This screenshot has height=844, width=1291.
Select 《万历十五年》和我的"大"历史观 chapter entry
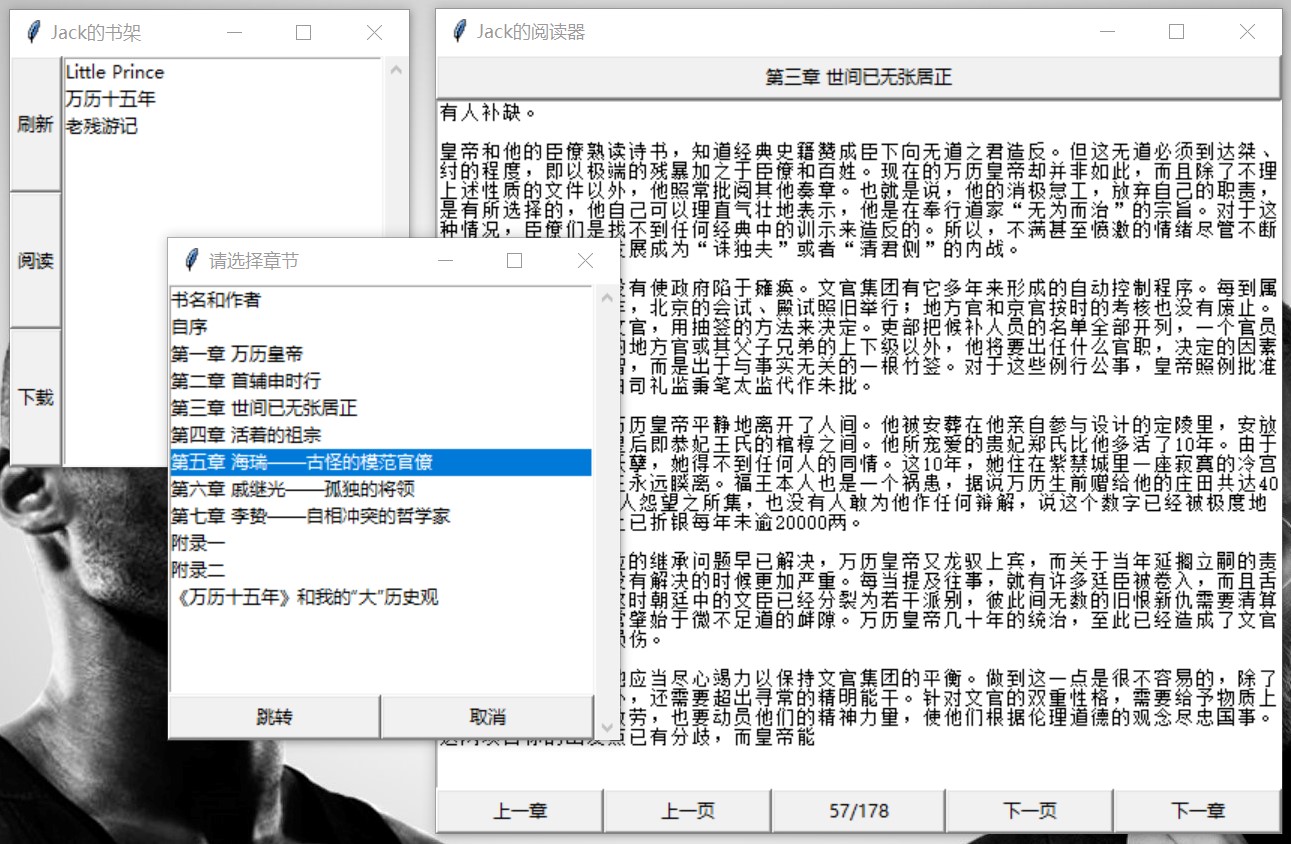pyautogui.click(x=381, y=597)
